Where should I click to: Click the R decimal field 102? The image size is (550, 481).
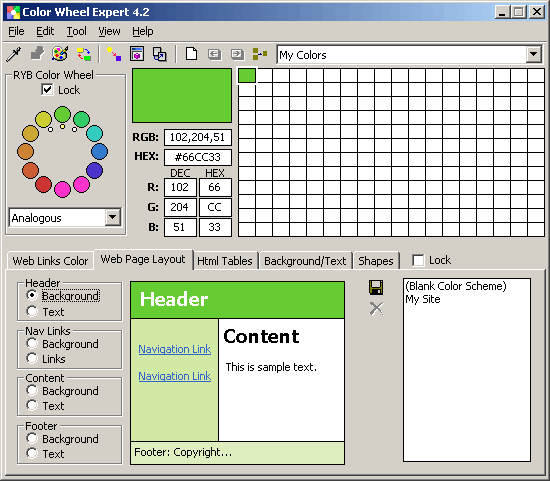pyautogui.click(x=180, y=187)
